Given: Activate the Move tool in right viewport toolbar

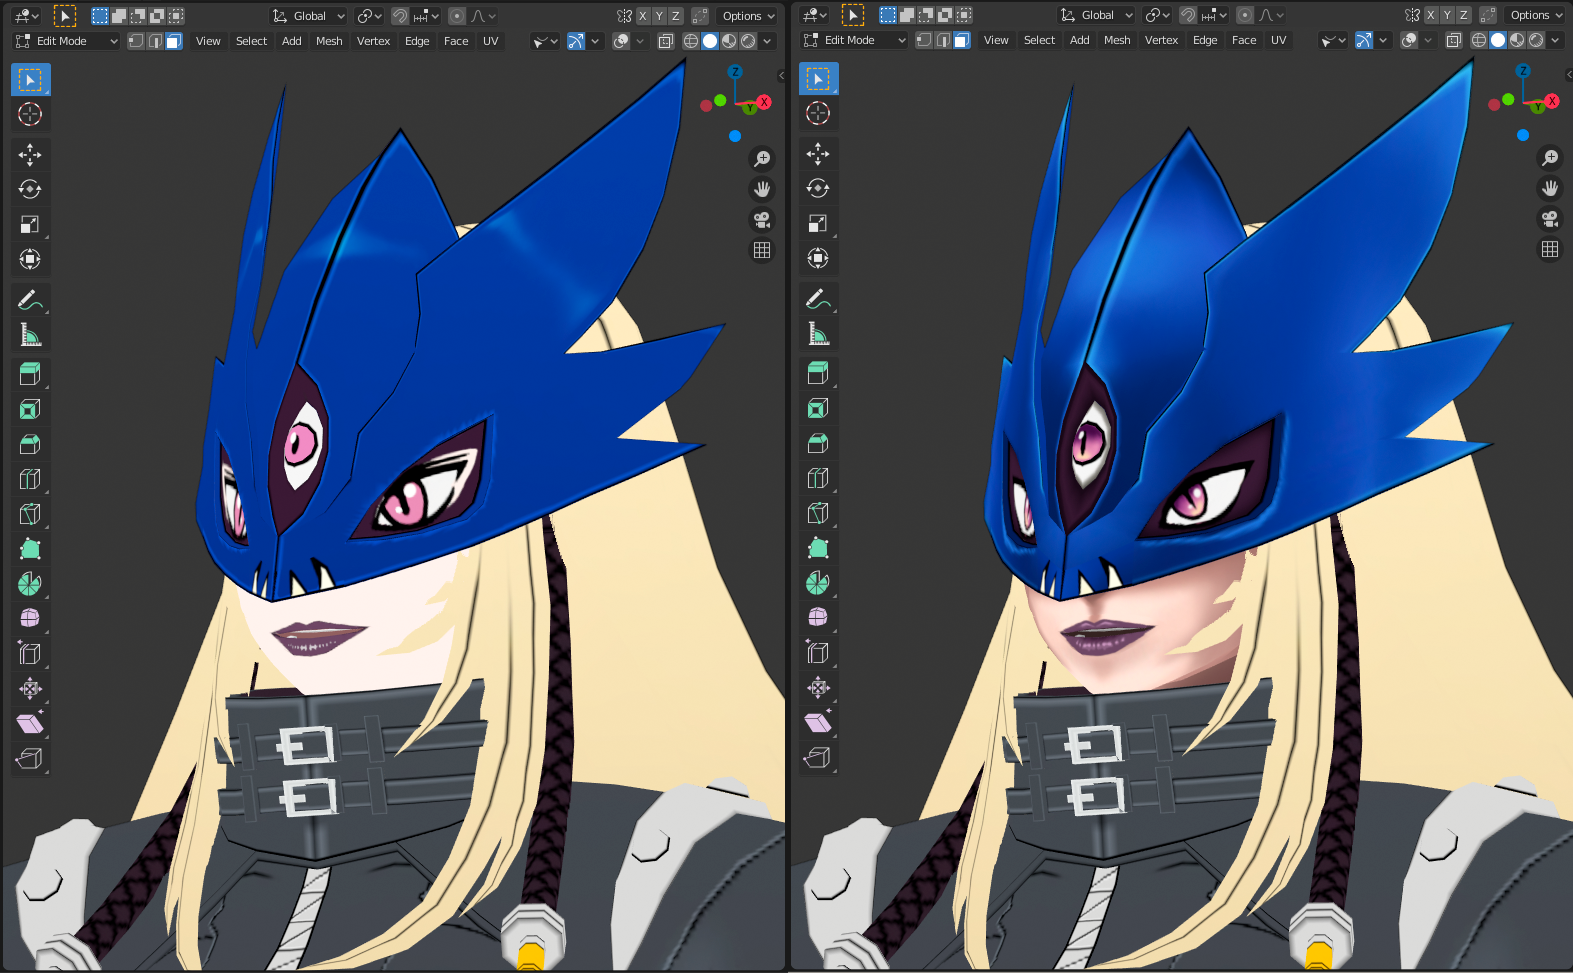Looking at the screenshot, I should (818, 153).
